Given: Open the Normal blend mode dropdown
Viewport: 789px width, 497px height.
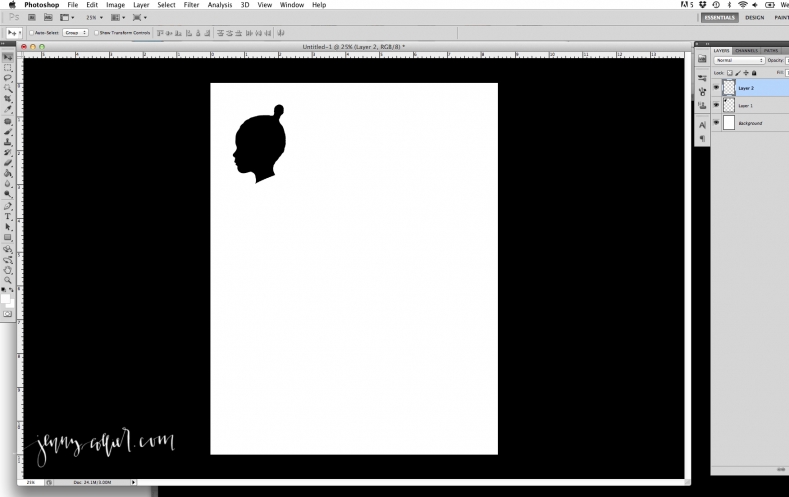Looking at the screenshot, I should coord(738,60).
